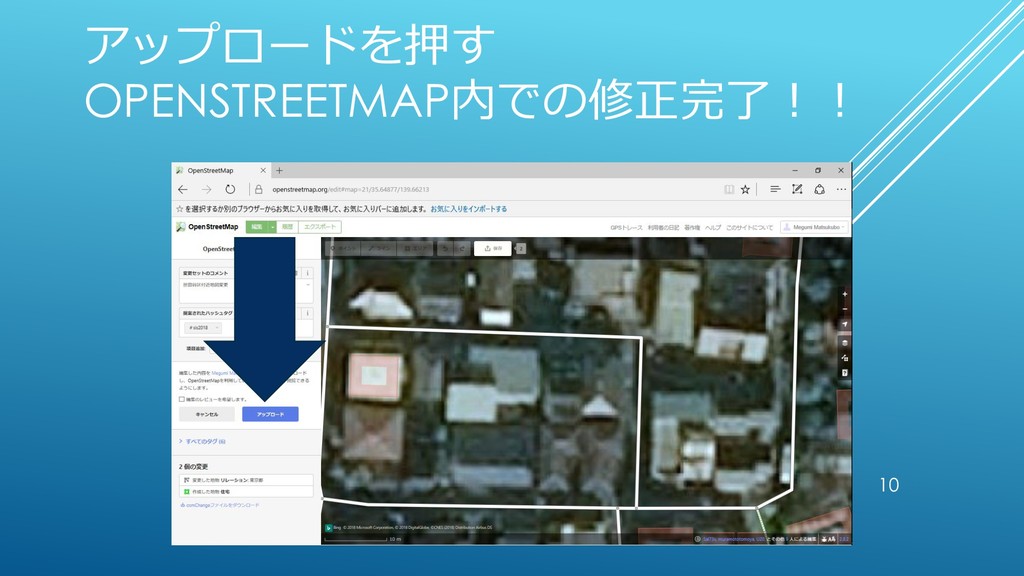Open the Edge hub lines icon
This screenshot has height=576, width=1024.
pyautogui.click(x=775, y=189)
